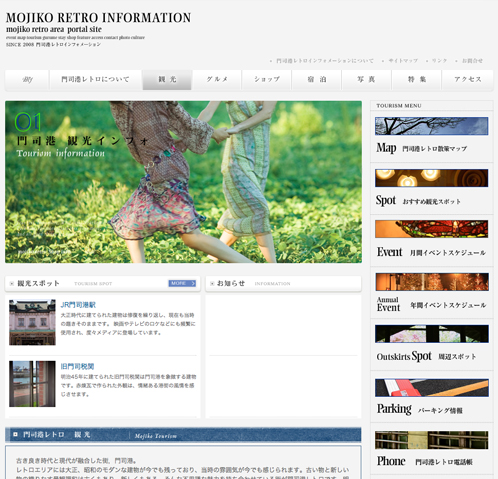
Task: Switch to the グルメ navigation tab
Action: pyautogui.click(x=217, y=80)
